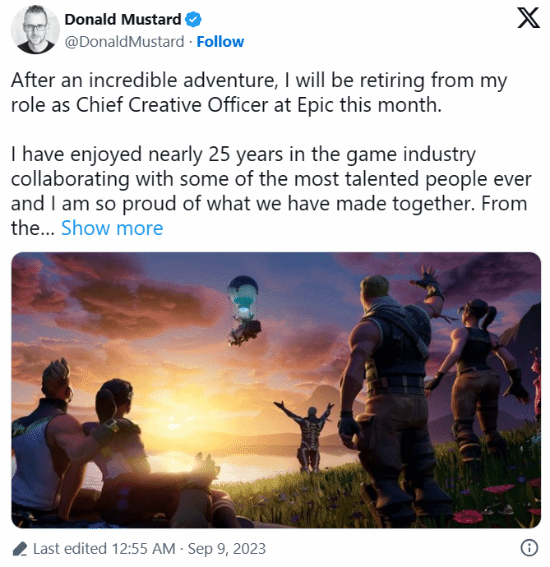Expand the tweet with Show more
The width and height of the screenshot is (550, 567).
click(x=112, y=228)
